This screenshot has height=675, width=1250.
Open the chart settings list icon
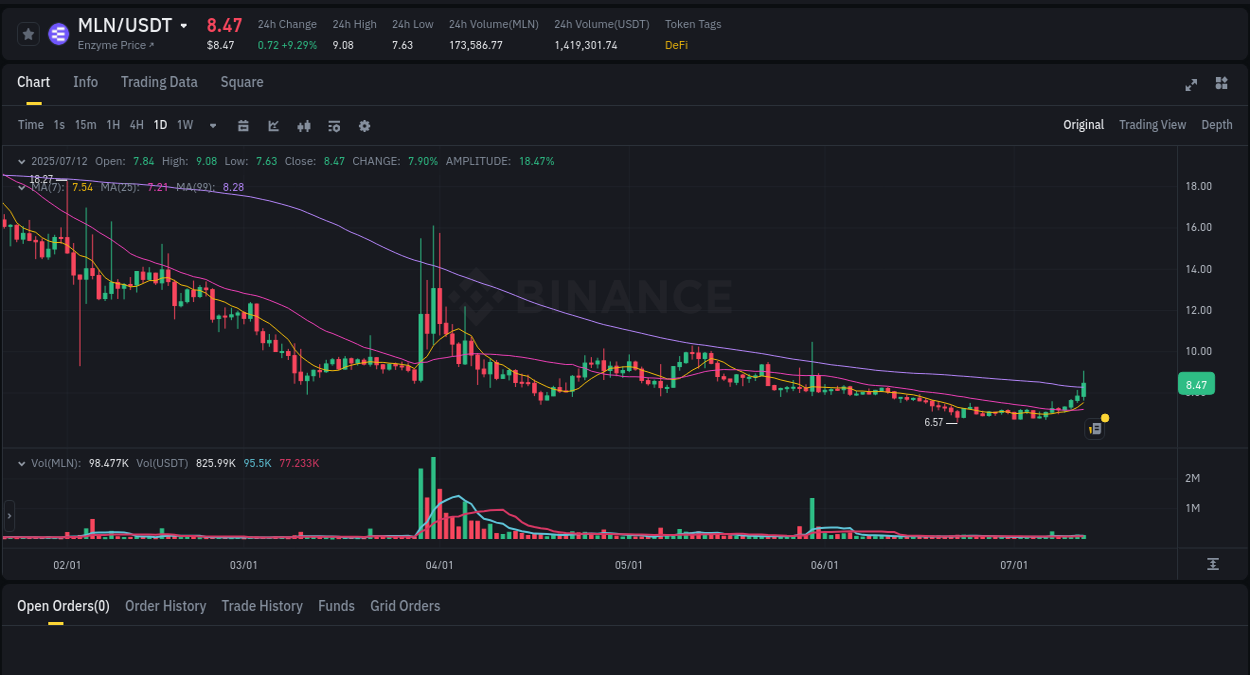pyautogui.click(x=333, y=126)
